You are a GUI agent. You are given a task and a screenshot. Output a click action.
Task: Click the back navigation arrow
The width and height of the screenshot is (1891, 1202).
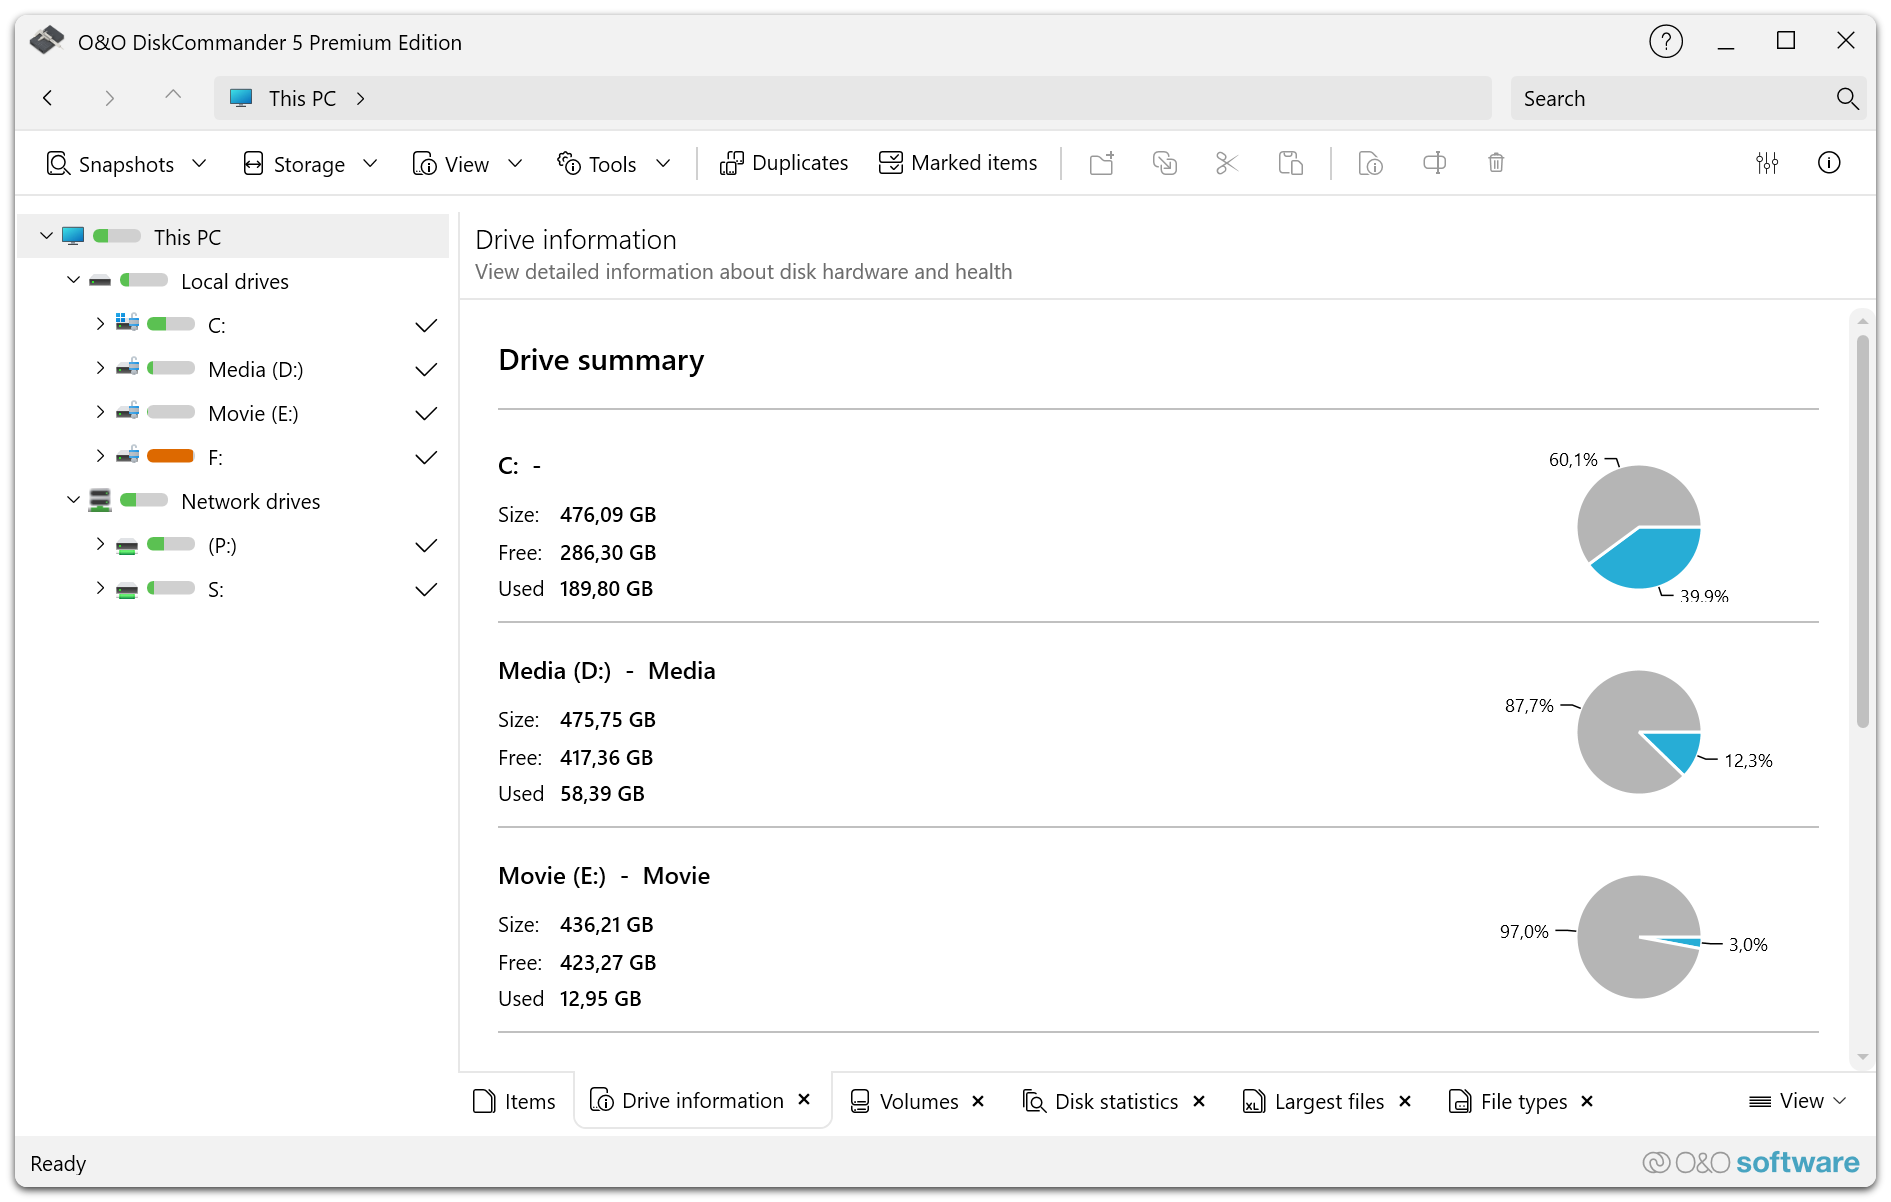pos(48,98)
